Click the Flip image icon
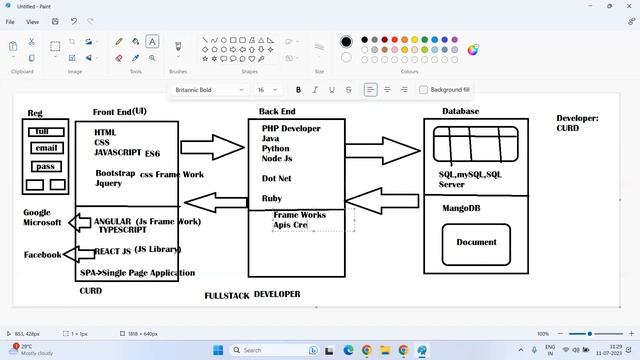640x360 pixels. tap(88, 58)
